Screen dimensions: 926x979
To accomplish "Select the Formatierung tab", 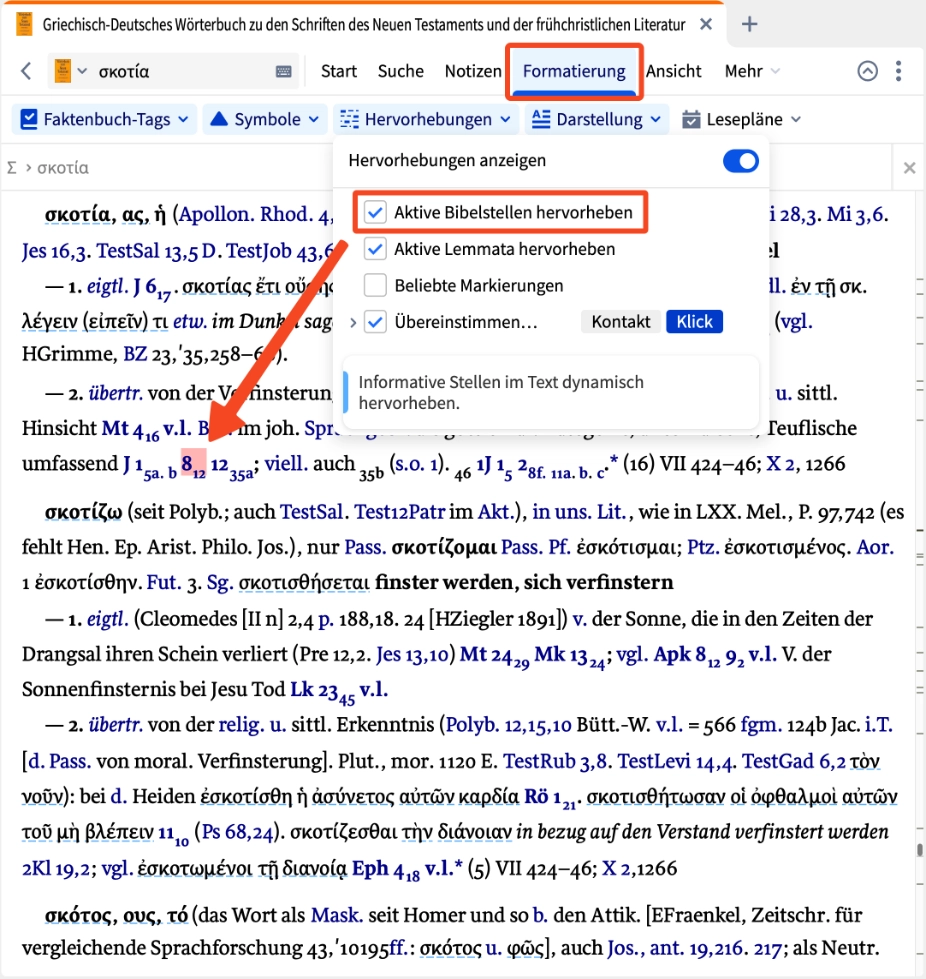I will (574, 71).
